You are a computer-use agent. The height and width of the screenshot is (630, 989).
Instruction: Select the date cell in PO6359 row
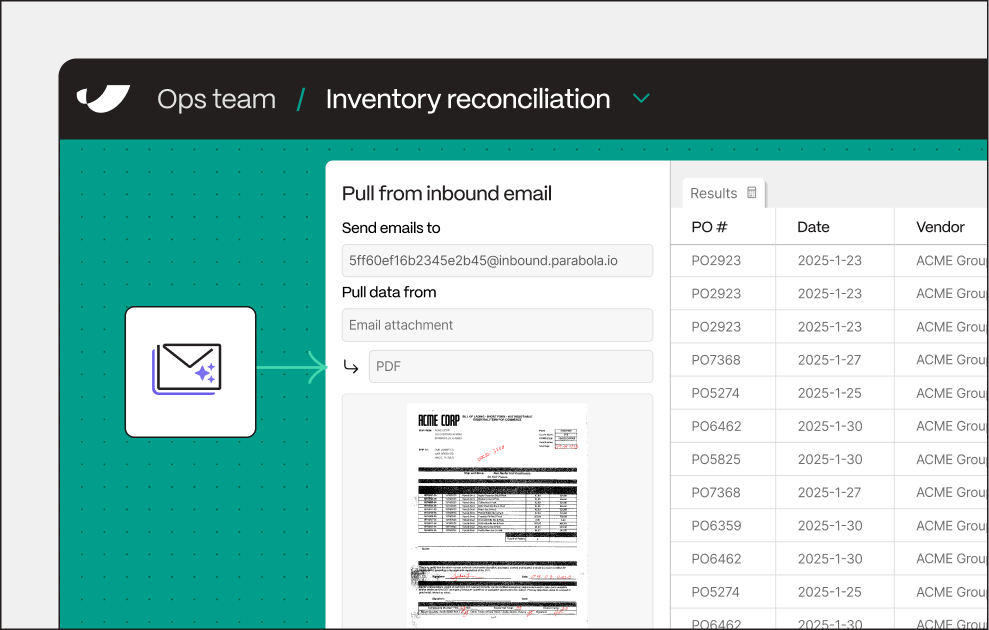click(x=834, y=525)
